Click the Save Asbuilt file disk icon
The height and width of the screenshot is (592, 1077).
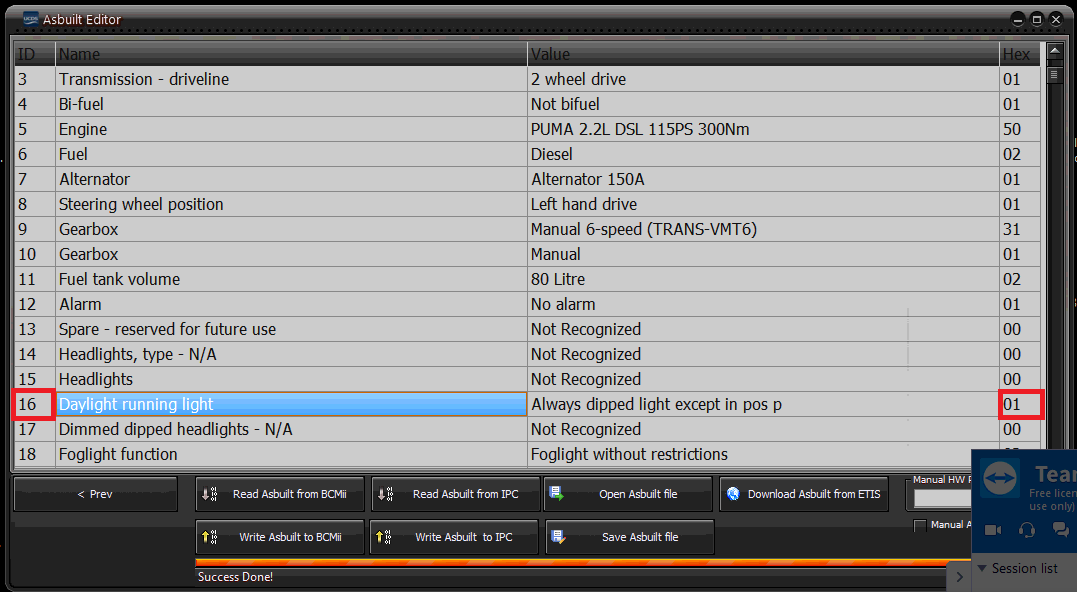(557, 537)
